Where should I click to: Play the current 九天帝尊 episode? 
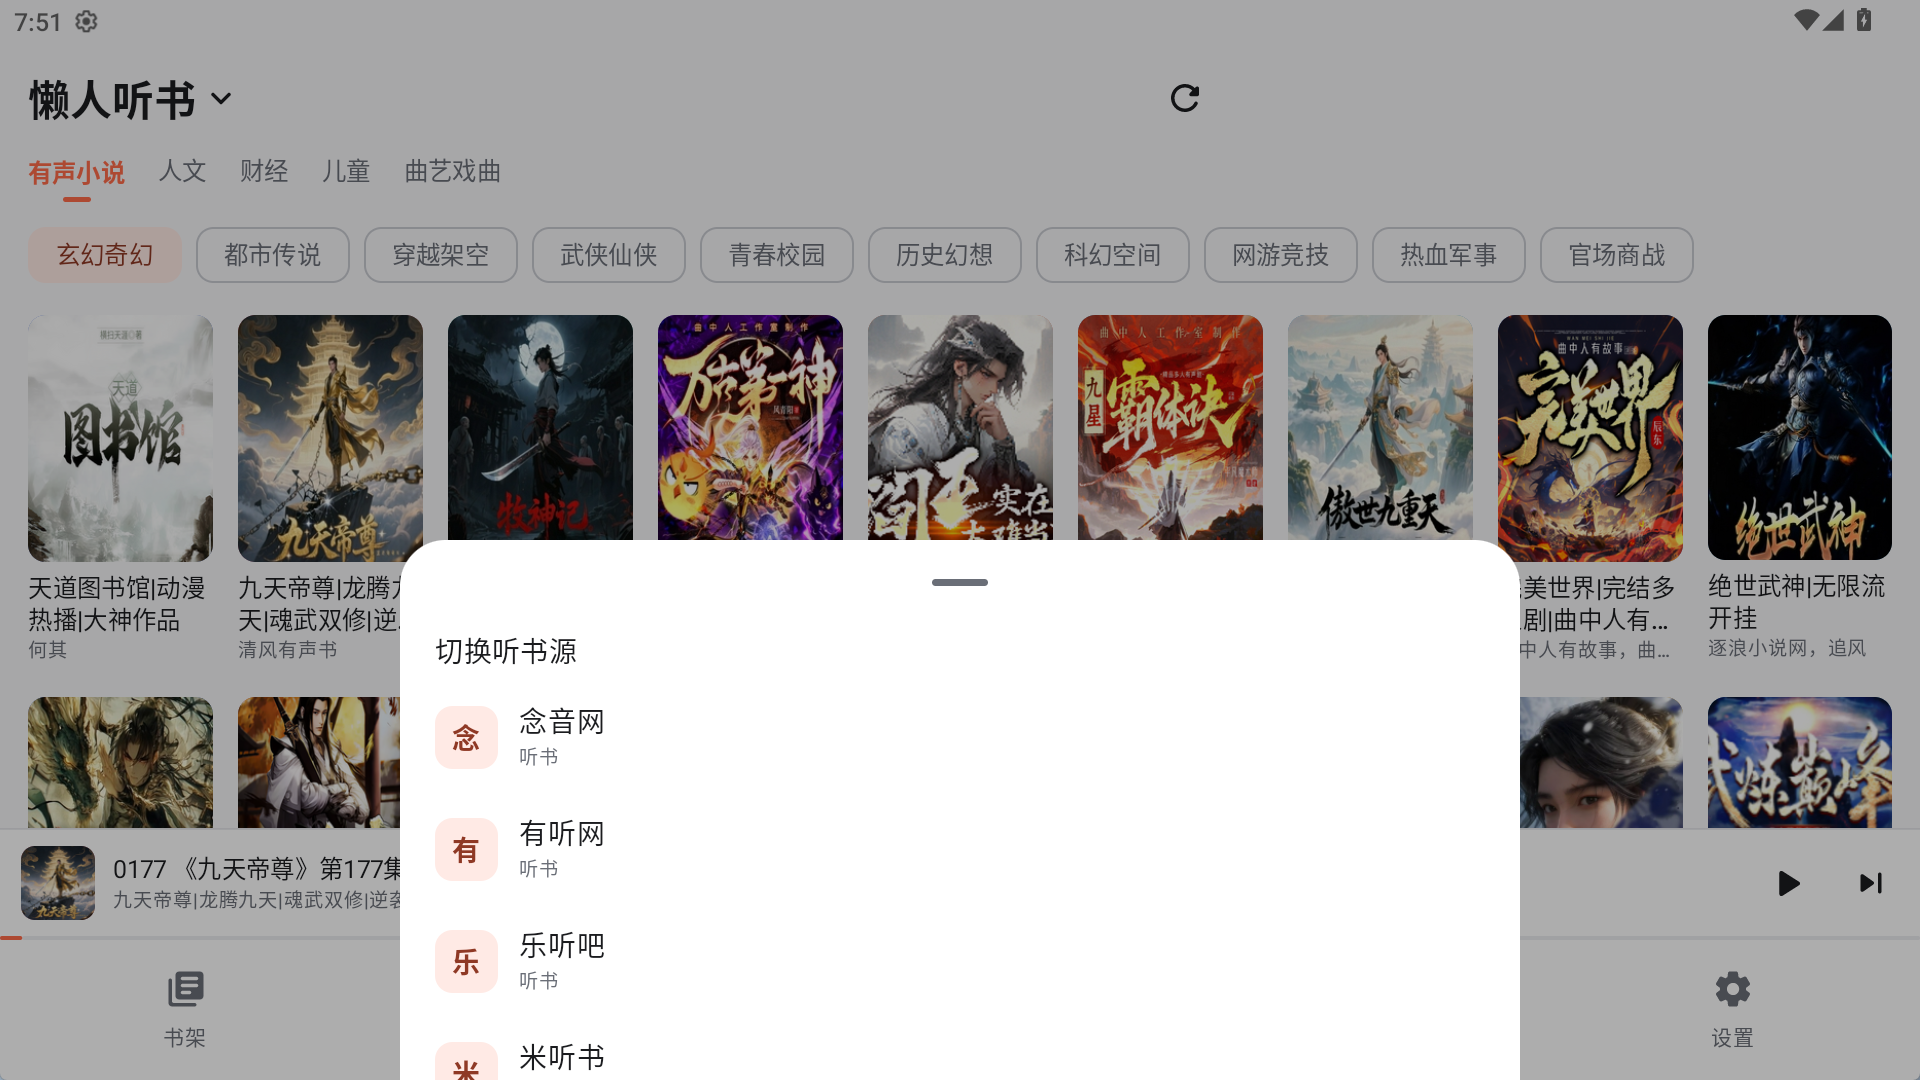tap(1789, 883)
